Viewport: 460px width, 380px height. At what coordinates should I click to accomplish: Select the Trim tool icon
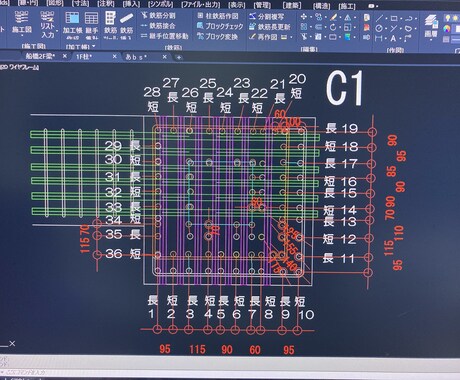[304, 36]
